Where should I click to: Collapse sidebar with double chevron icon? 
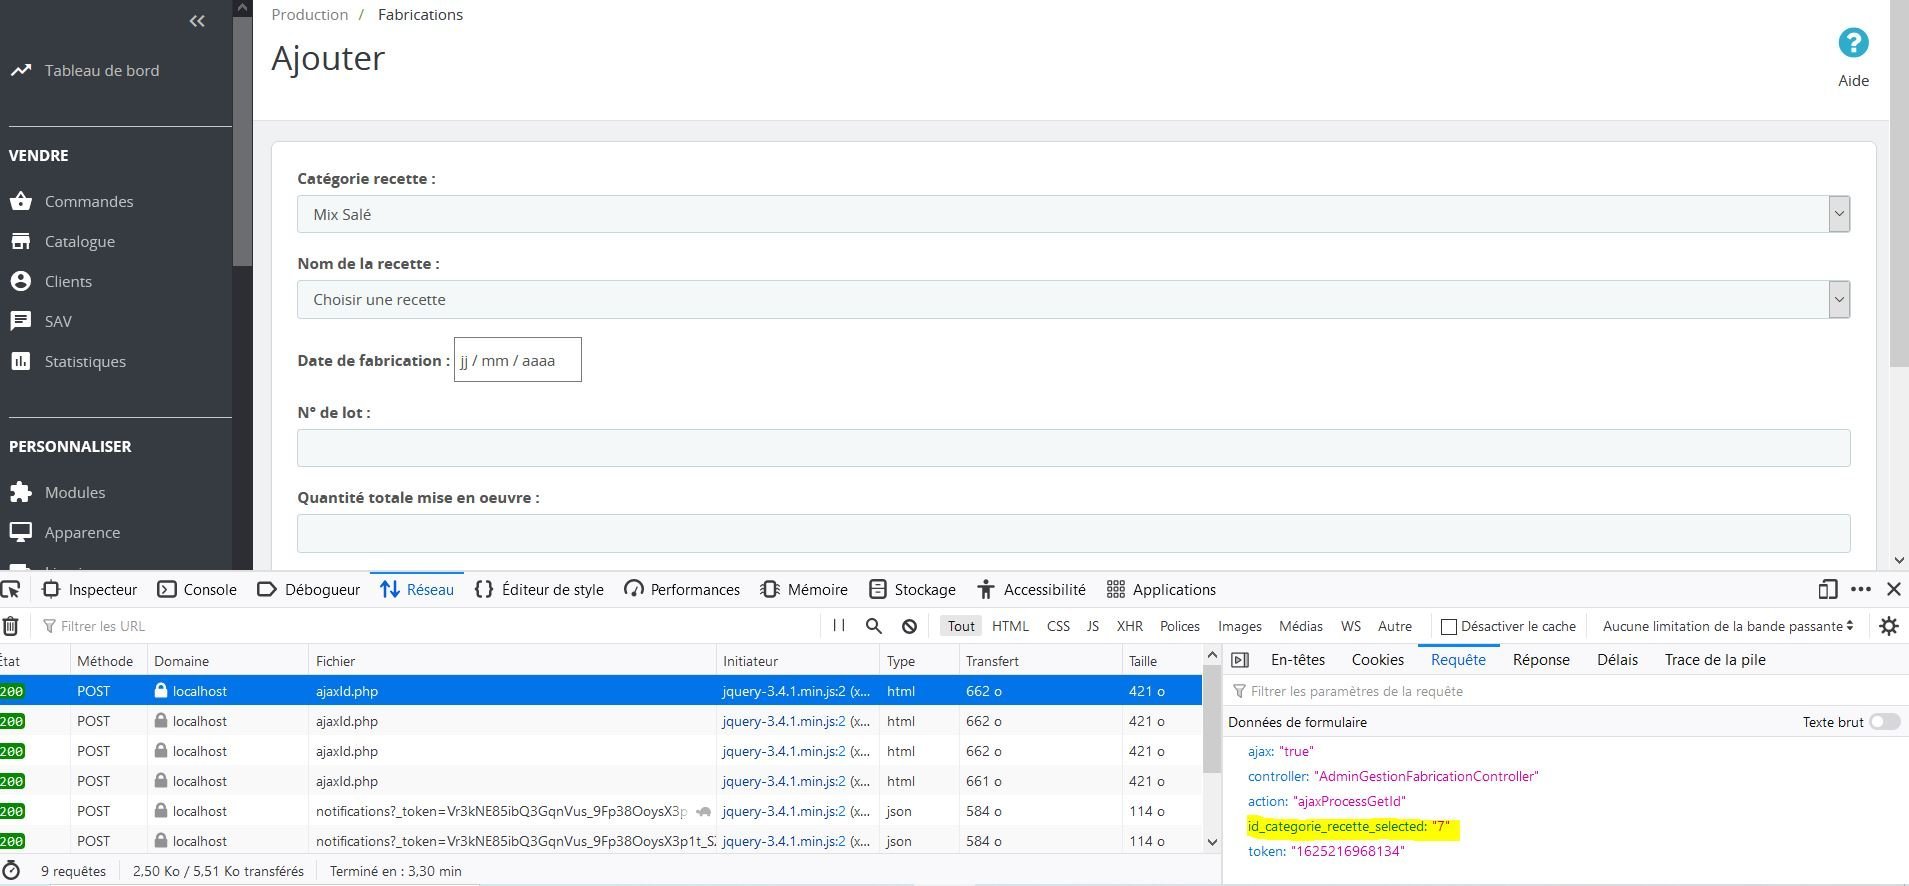click(x=197, y=21)
